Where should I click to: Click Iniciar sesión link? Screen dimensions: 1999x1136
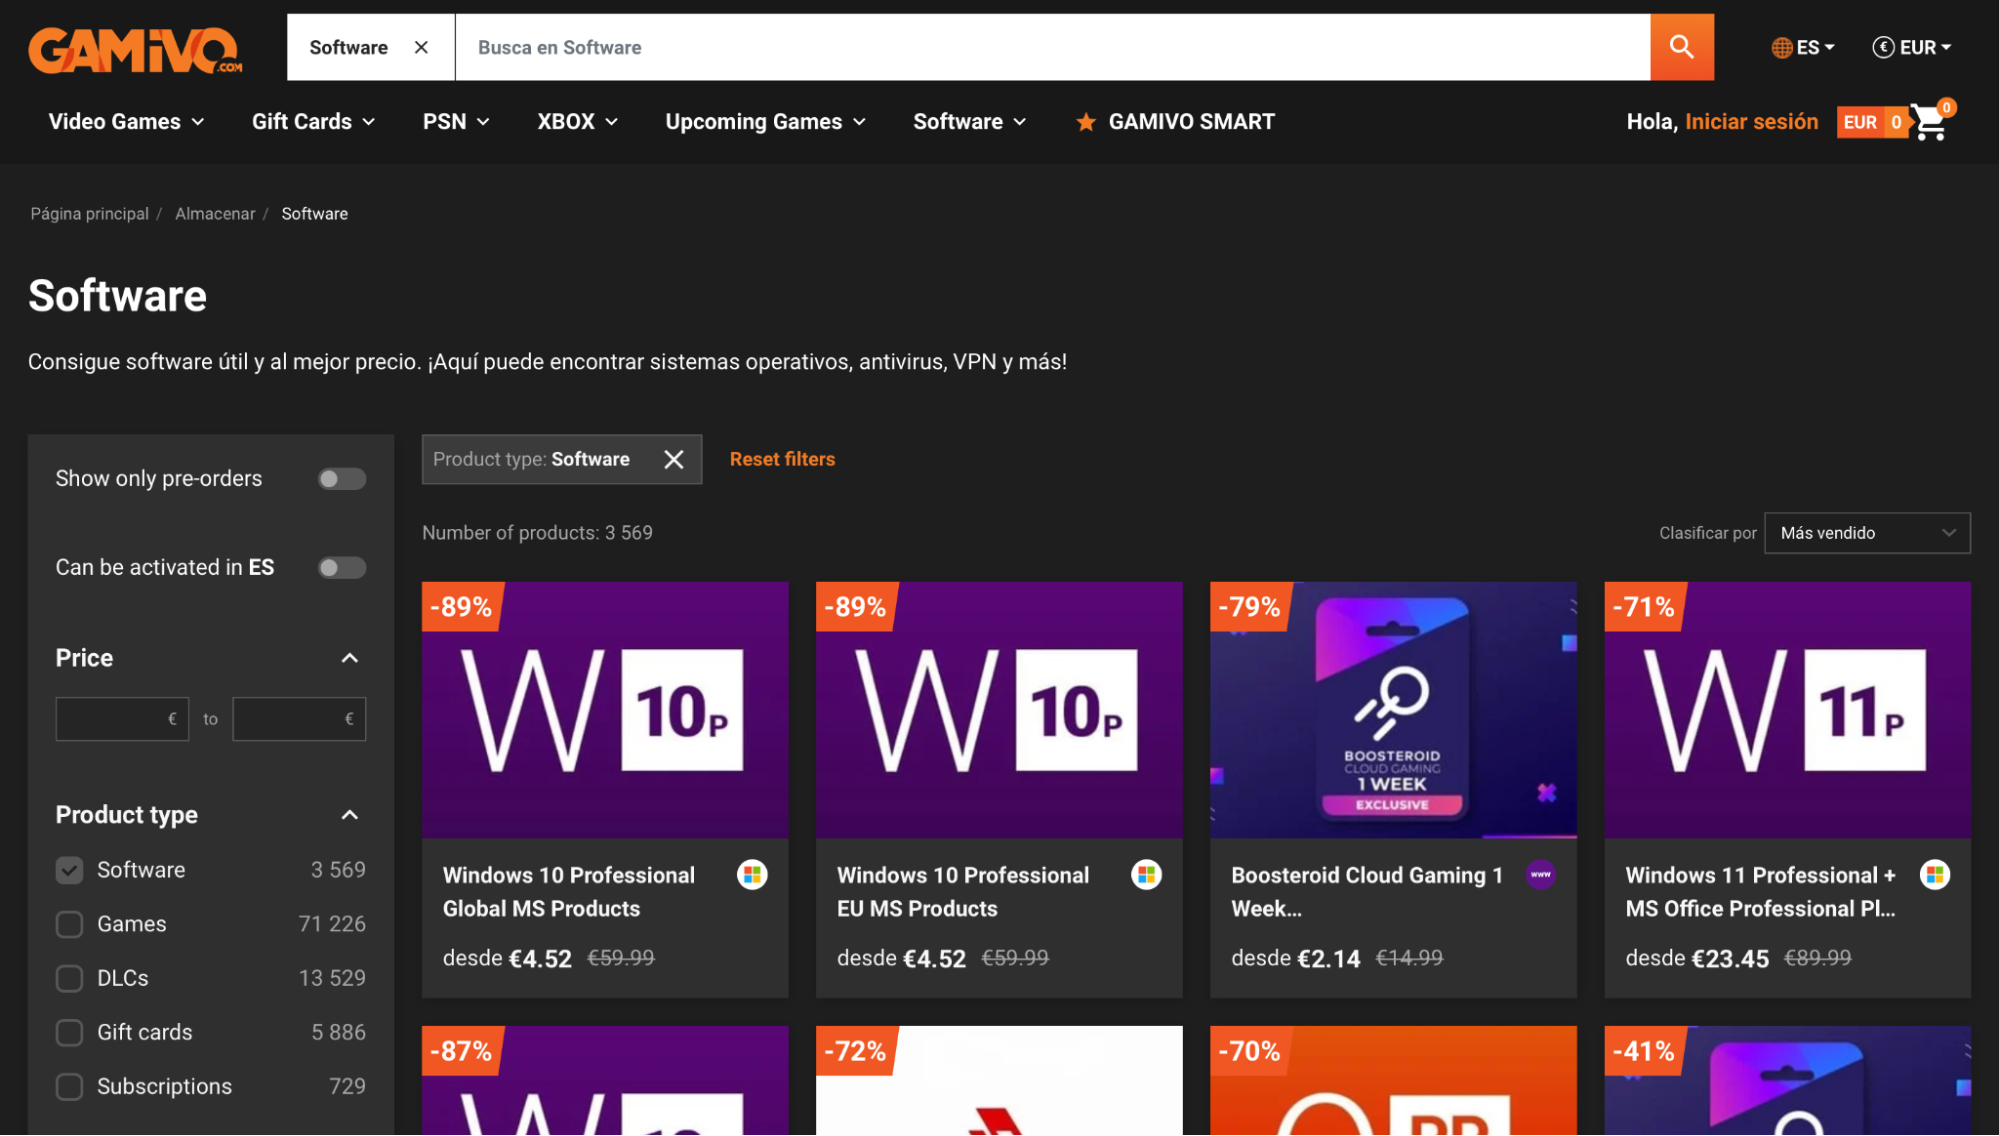point(1751,122)
